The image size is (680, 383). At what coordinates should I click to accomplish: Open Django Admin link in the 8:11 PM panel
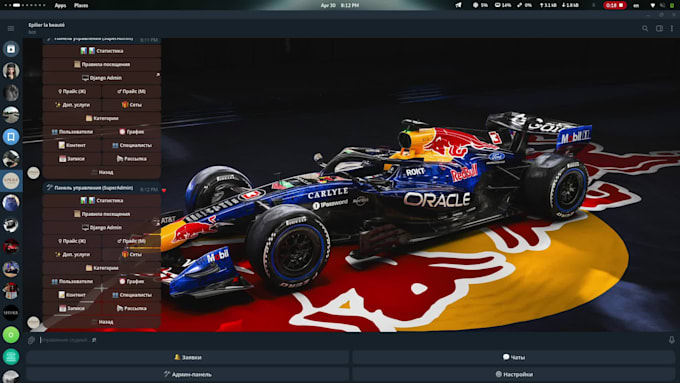(102, 78)
